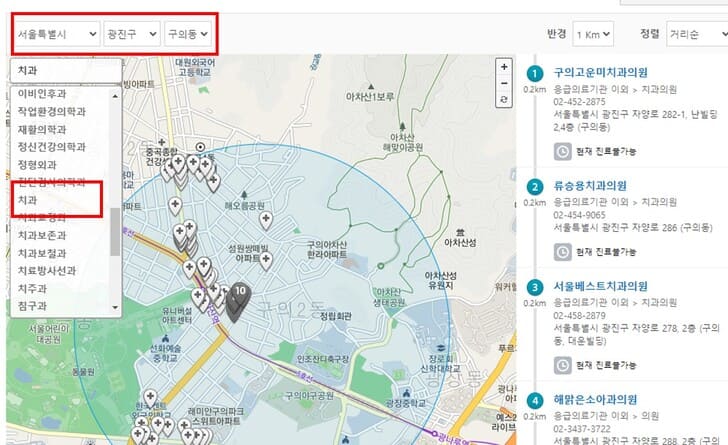Open the 광진구 district dropdown
Screen dimensions: 728x445
pyautogui.click(x=132, y=34)
